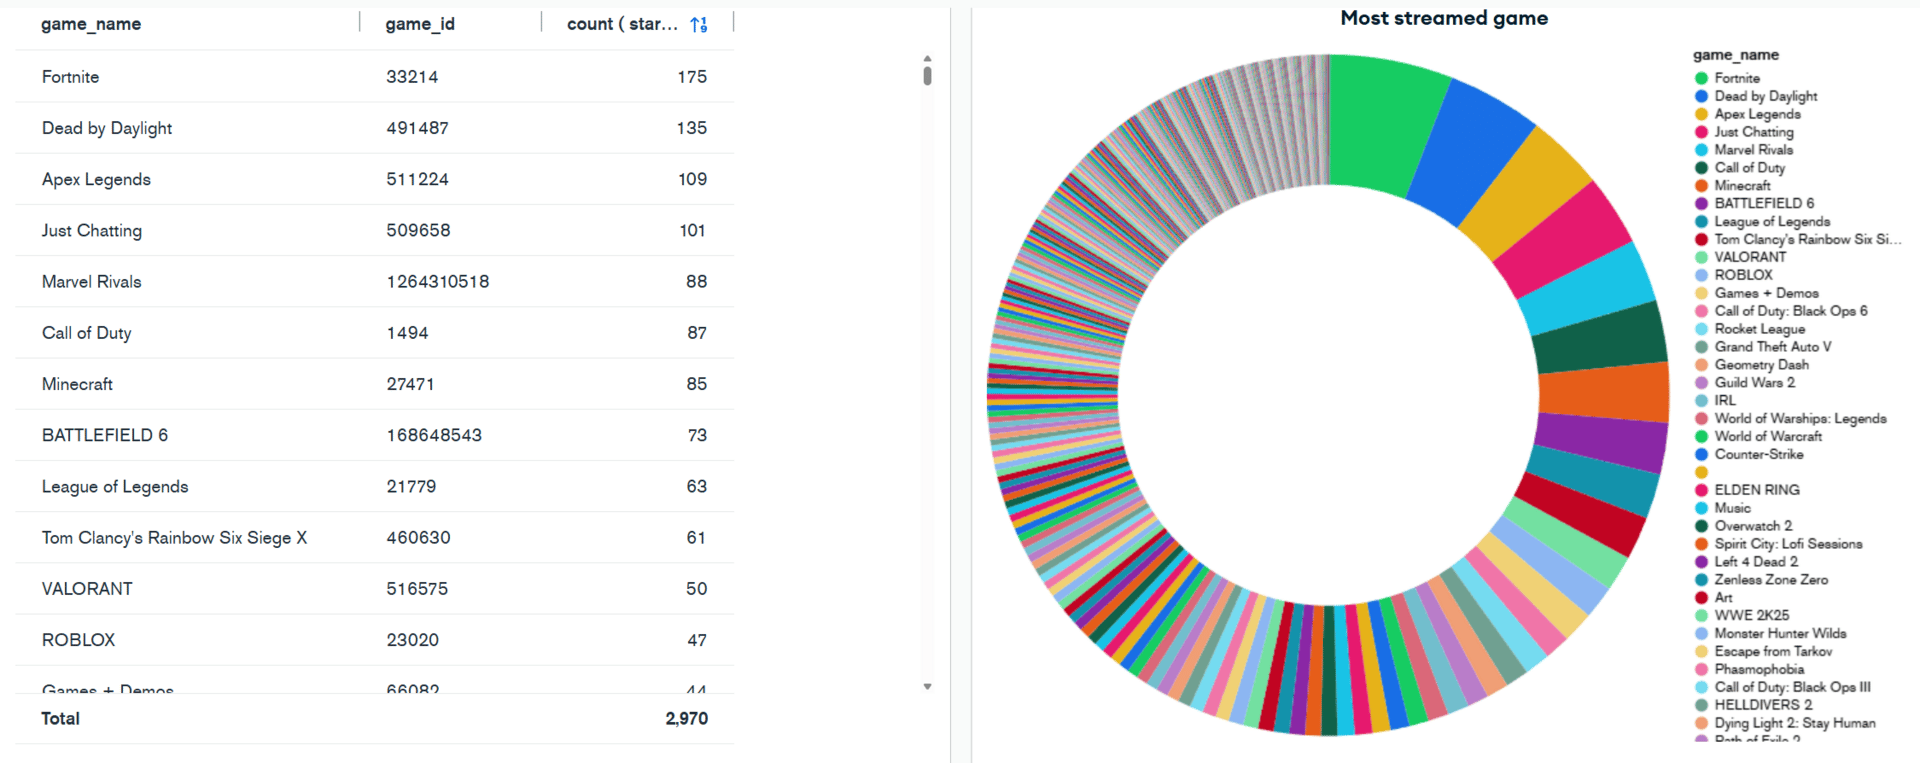The height and width of the screenshot is (763, 1920).
Task: Click the Music legend entry
Action: pyautogui.click(x=1733, y=508)
